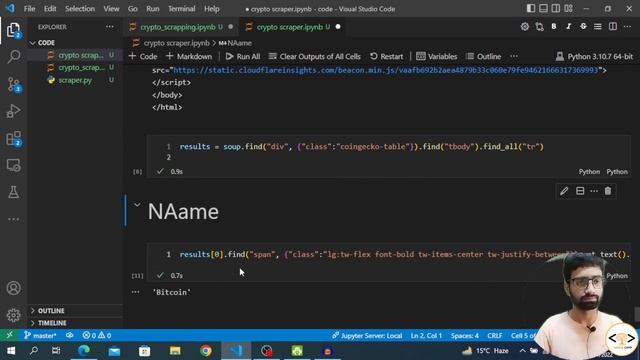Open Google Chrome from the taskbar
The image size is (640, 360).
click(x=206, y=351)
